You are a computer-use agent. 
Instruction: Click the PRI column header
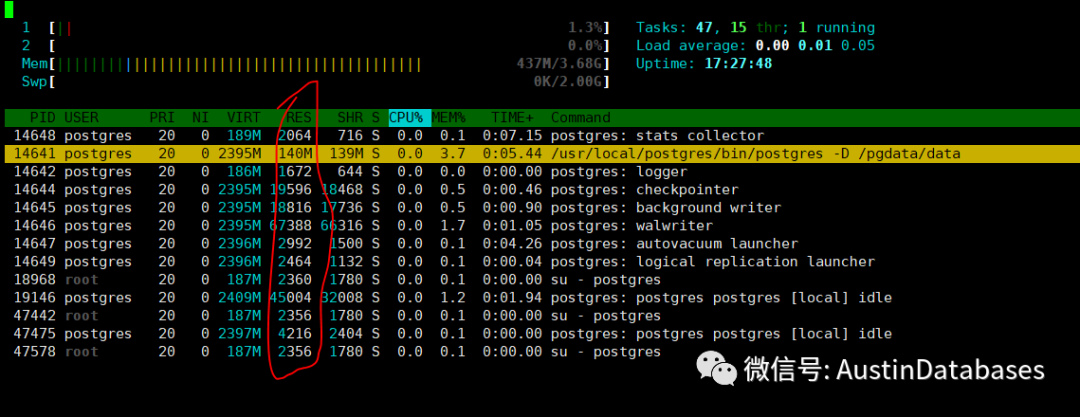pos(162,118)
